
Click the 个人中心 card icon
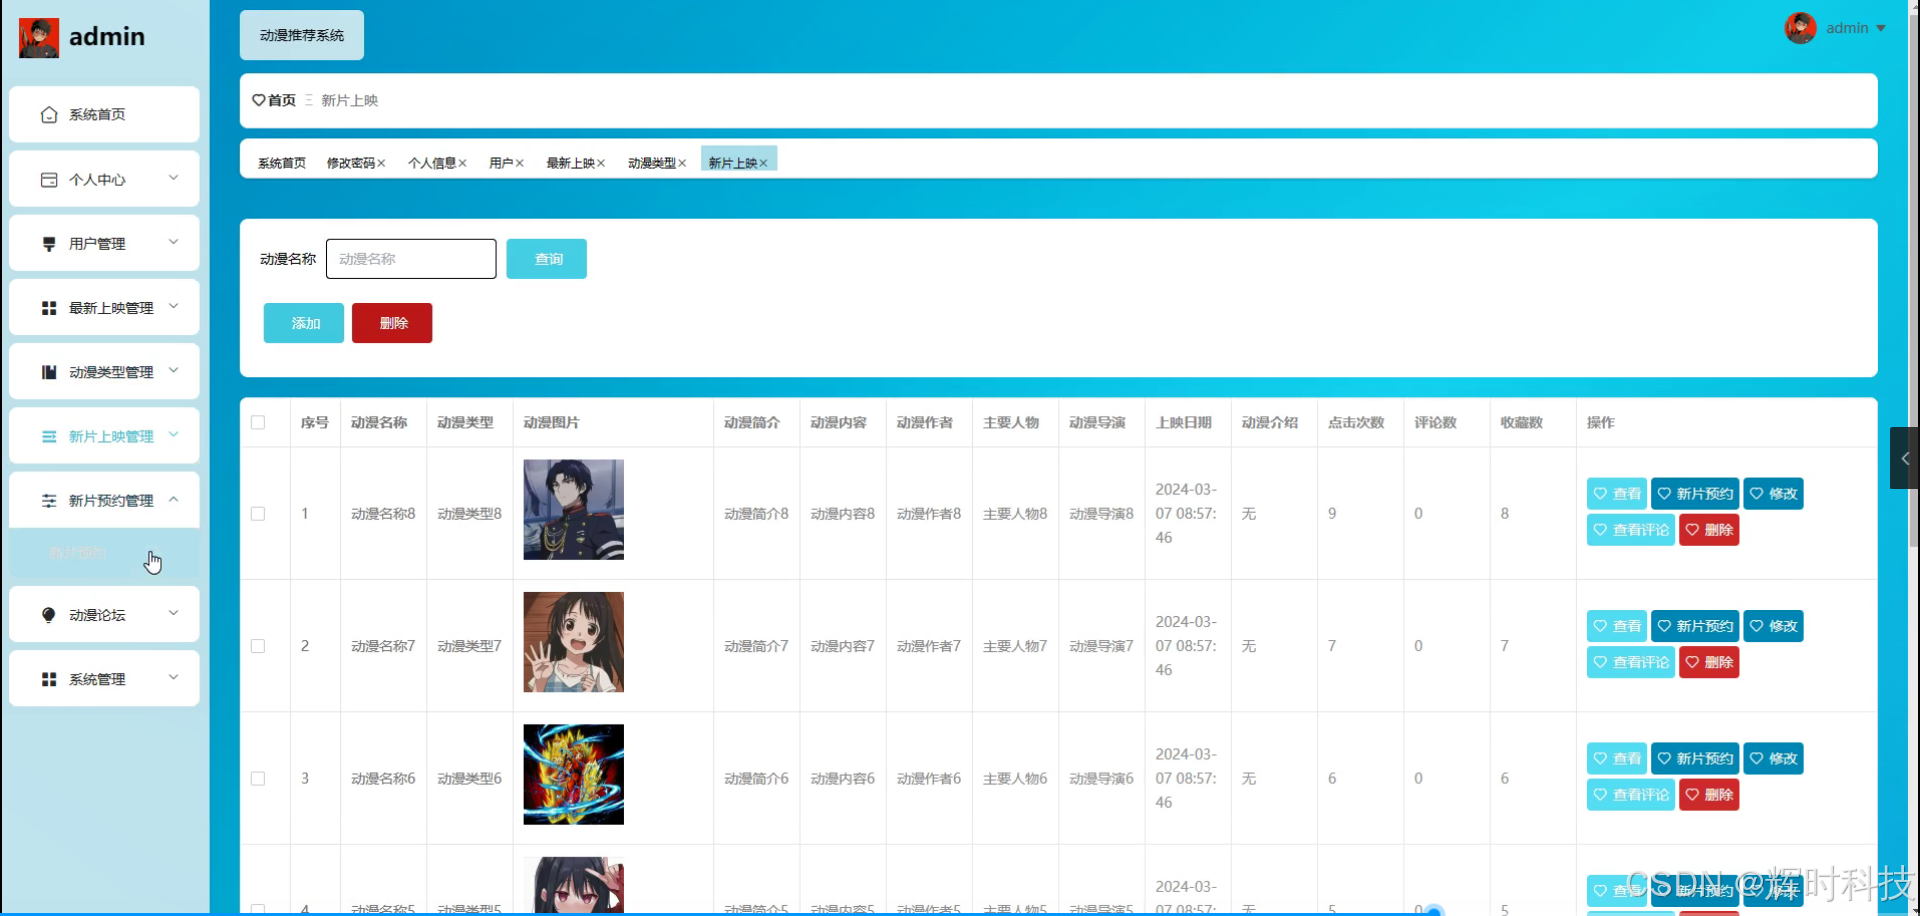click(49, 180)
